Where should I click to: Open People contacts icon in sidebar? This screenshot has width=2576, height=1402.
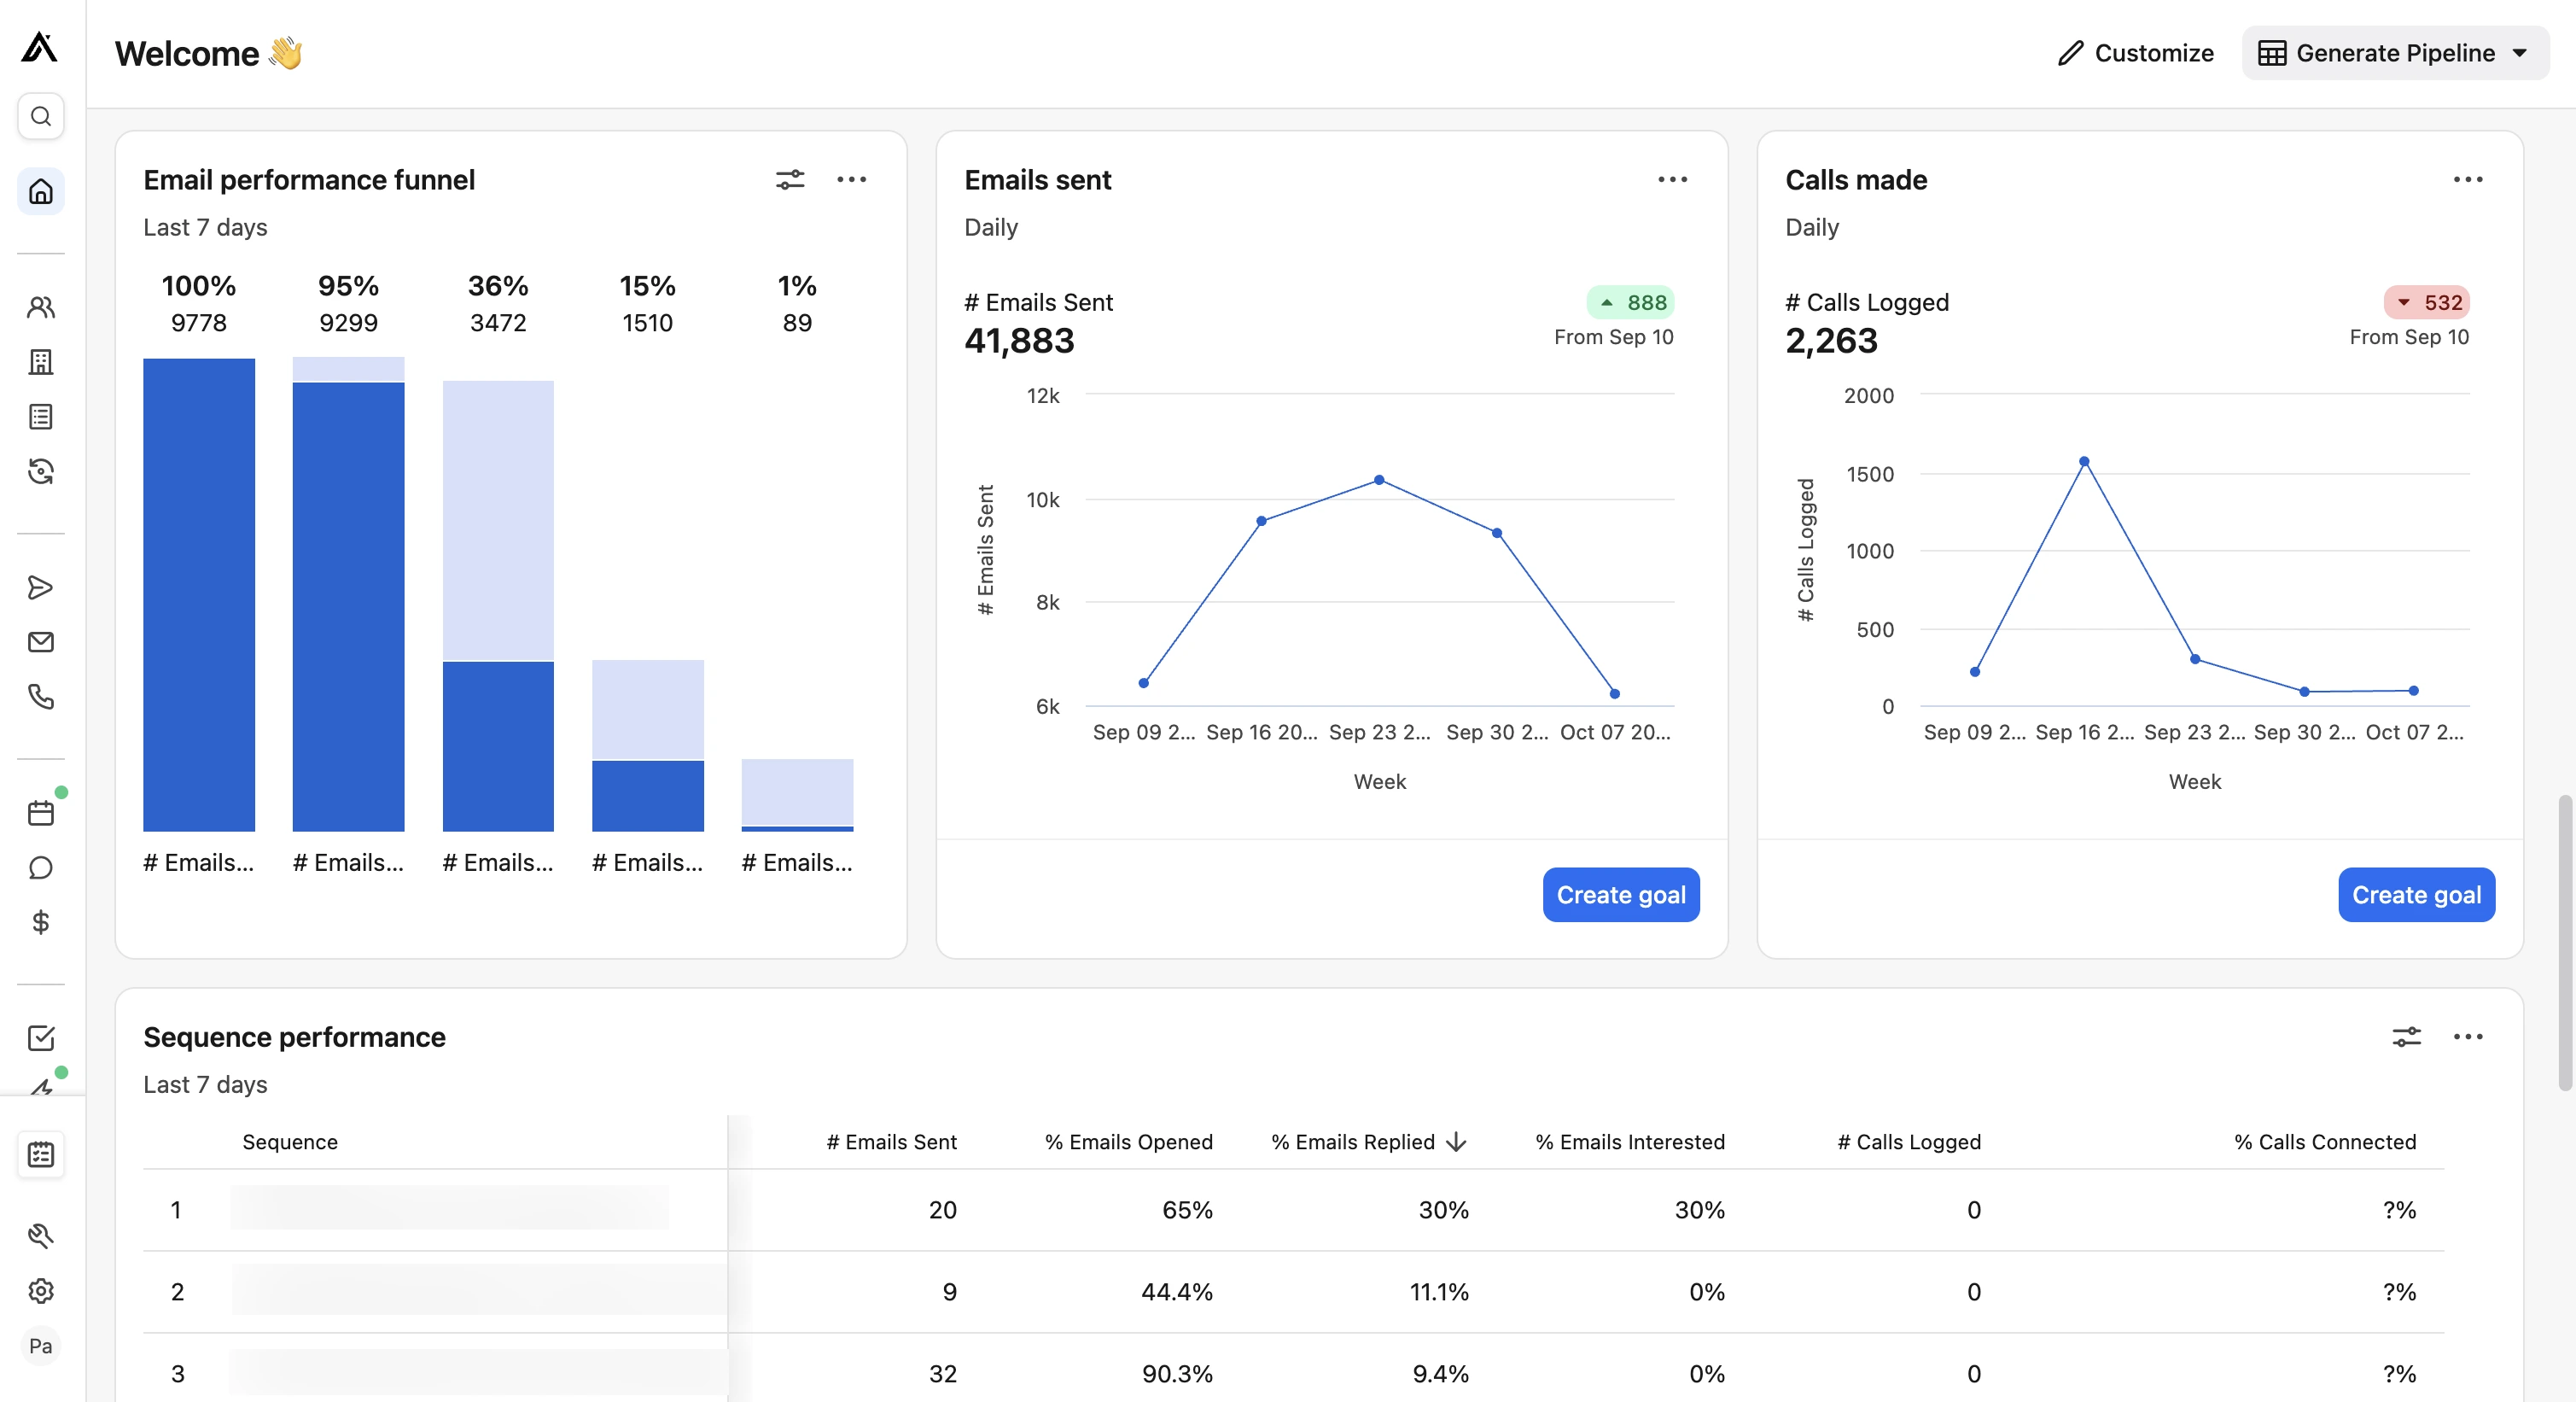tap(41, 307)
